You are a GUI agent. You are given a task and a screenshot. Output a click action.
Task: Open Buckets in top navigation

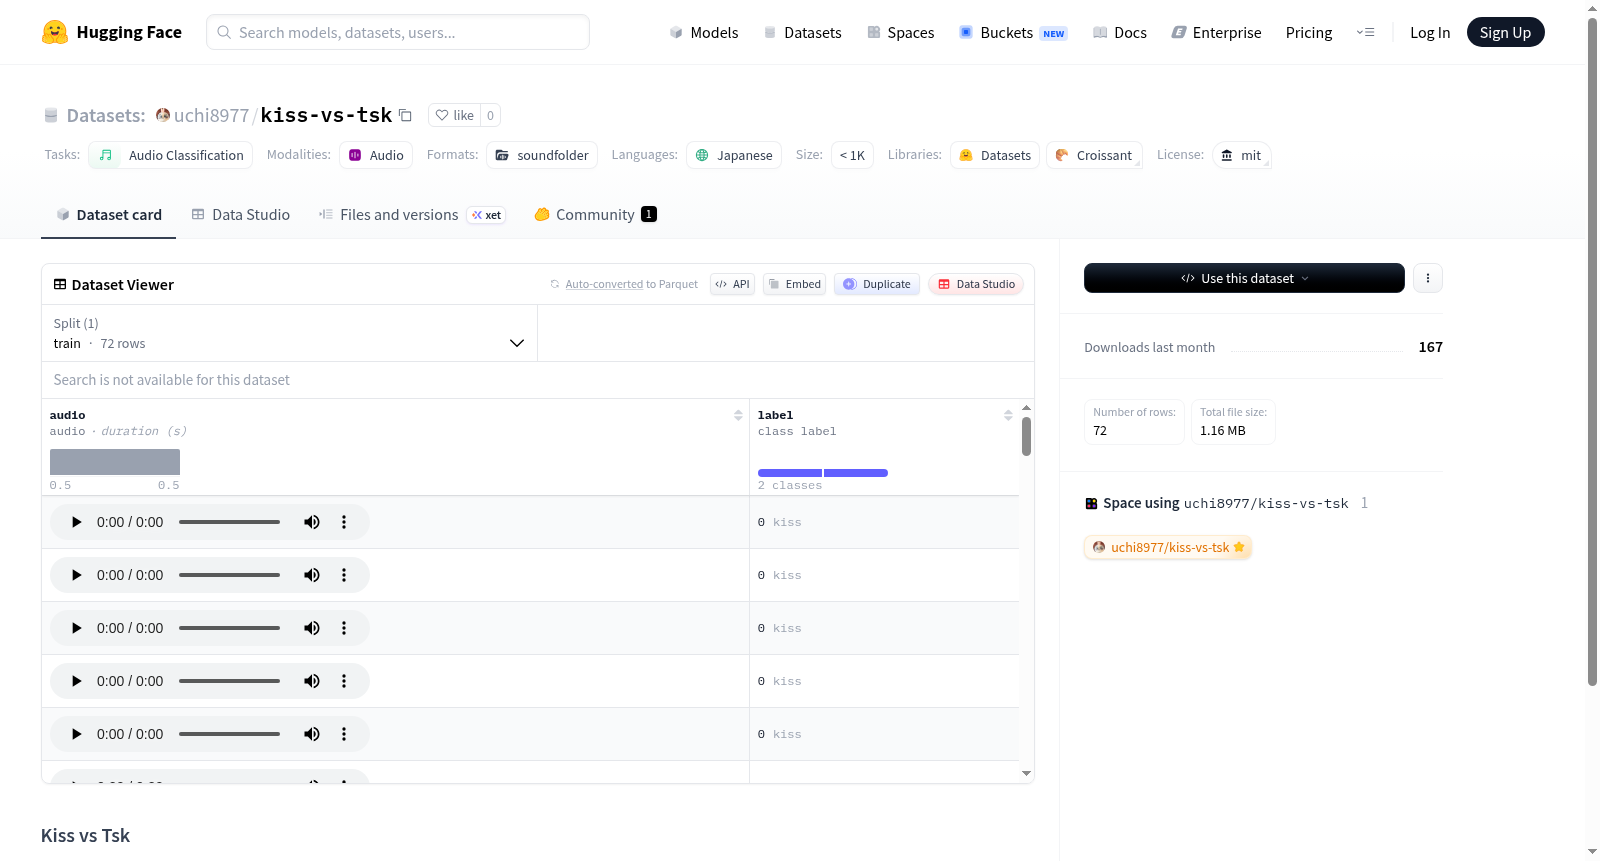[1013, 32]
